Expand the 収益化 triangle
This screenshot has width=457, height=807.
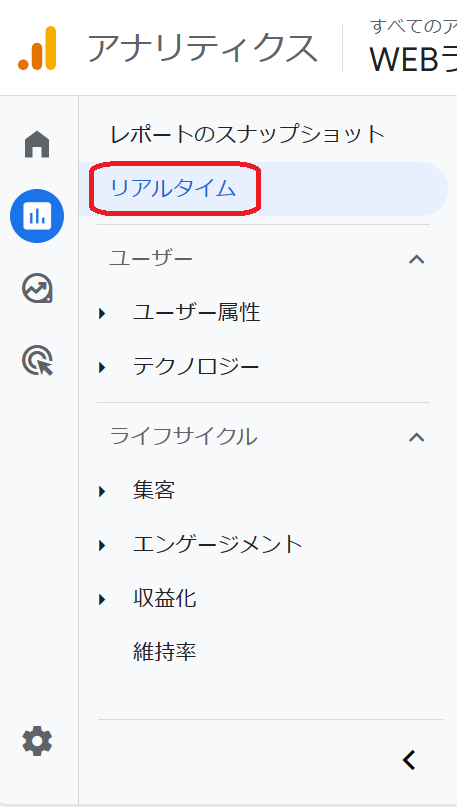click(102, 599)
